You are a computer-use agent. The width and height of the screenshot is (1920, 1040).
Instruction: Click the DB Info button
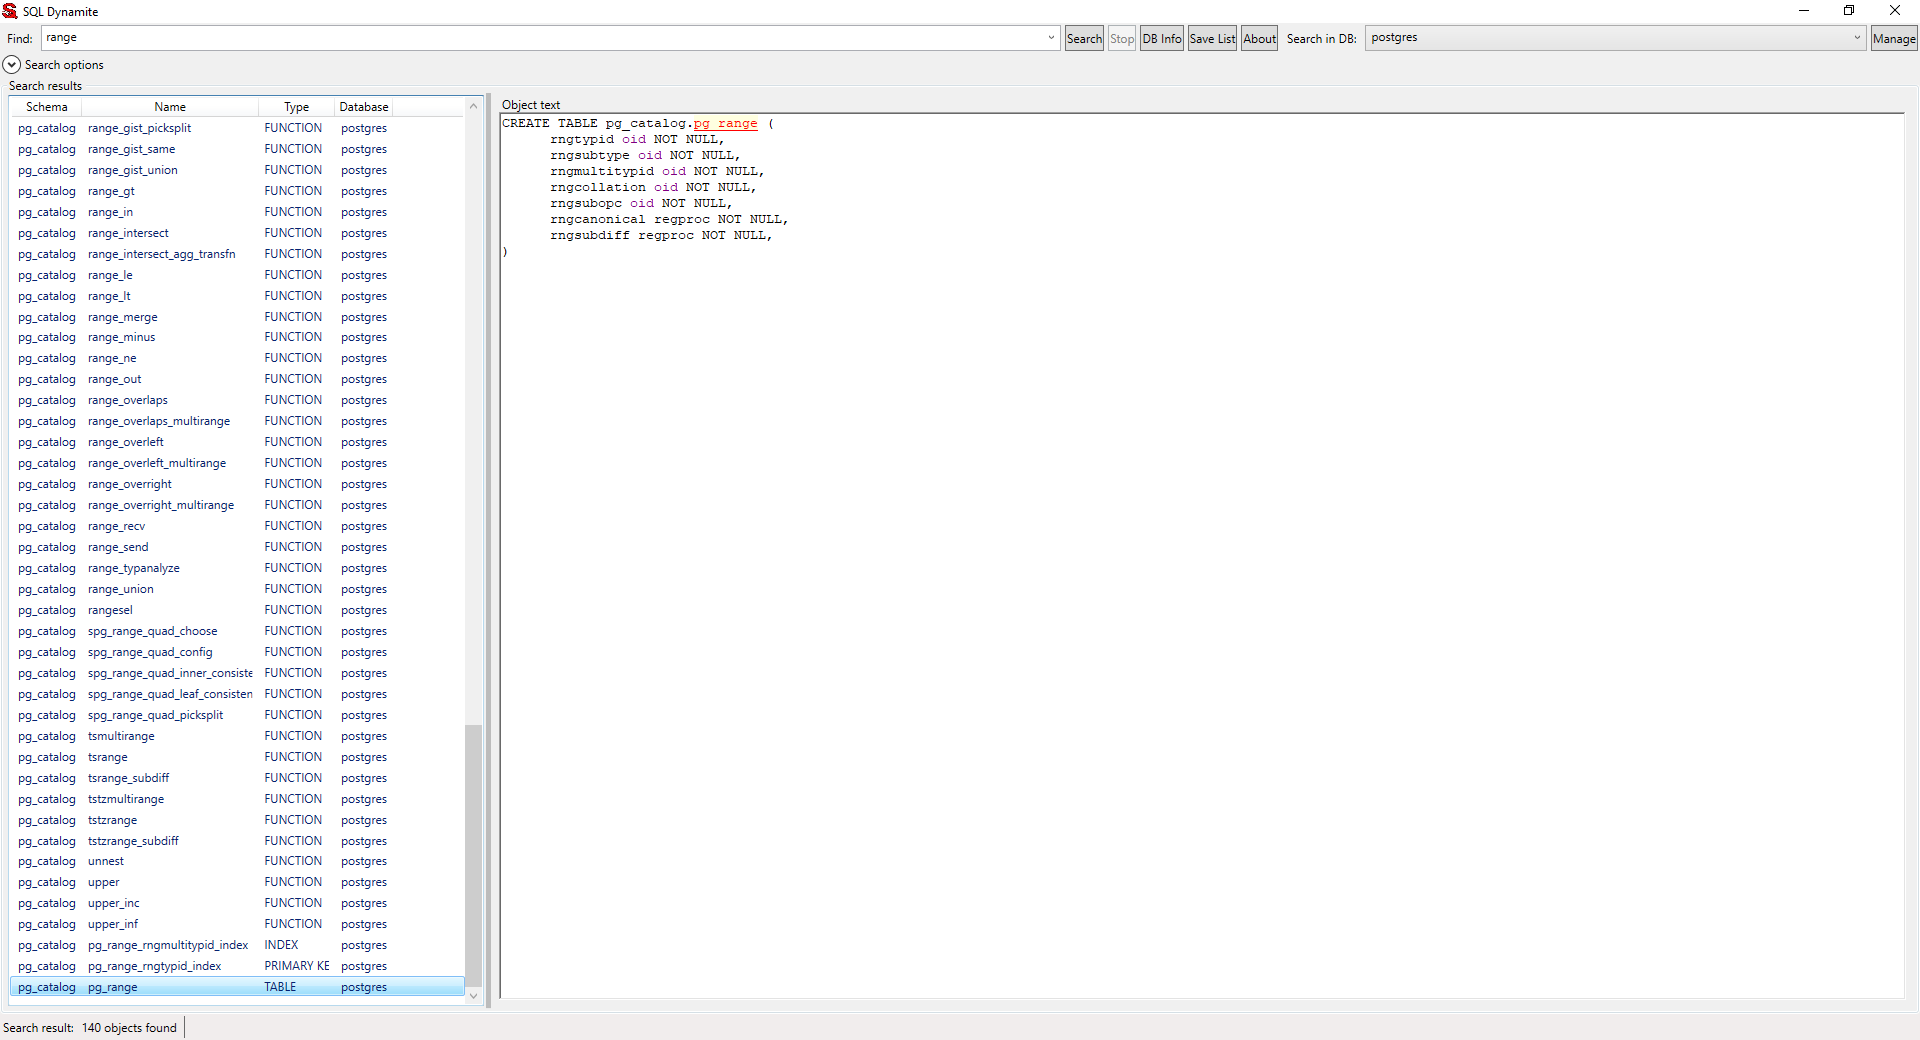click(x=1161, y=39)
